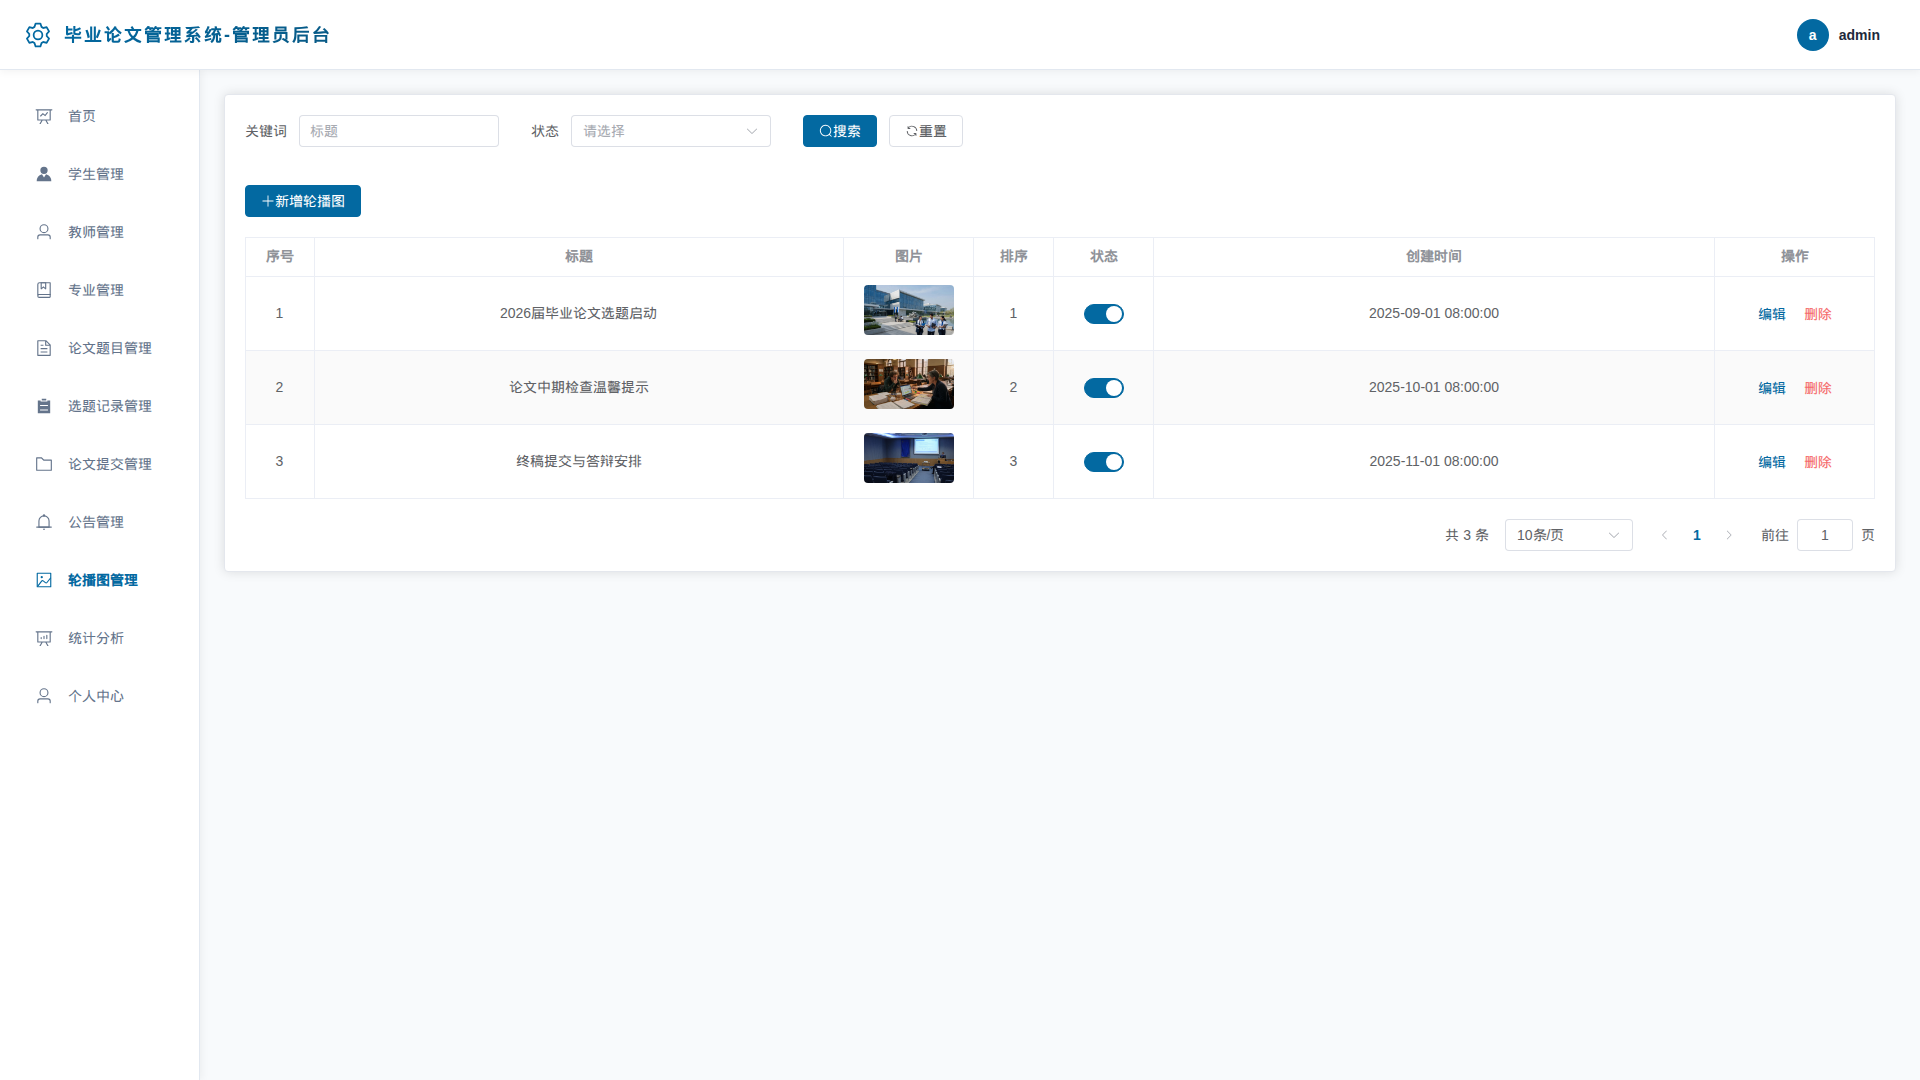Edit the 论文中期检查温馨提示 row
1920x1080 pixels.
tap(1771, 388)
